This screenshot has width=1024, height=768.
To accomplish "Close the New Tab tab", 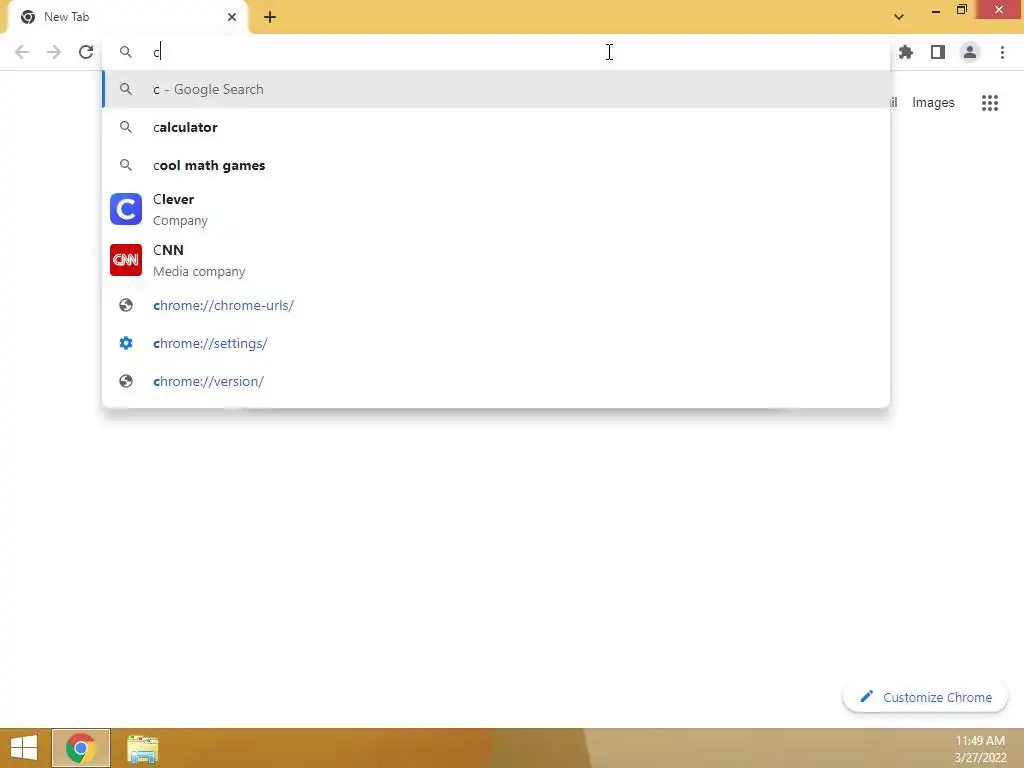I will click(232, 17).
